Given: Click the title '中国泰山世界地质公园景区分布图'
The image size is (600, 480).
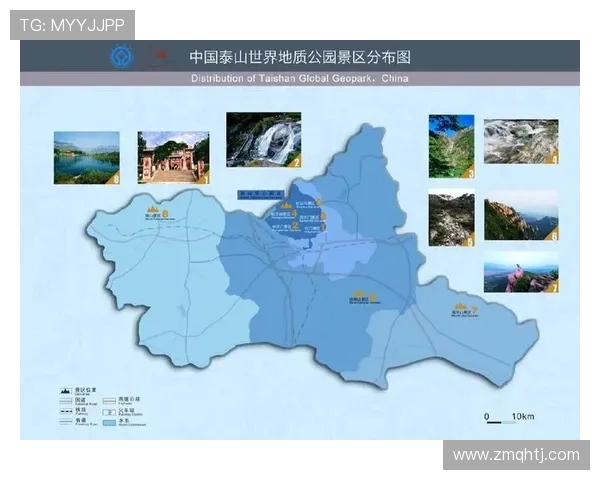Looking at the screenshot, I should pos(300,57).
